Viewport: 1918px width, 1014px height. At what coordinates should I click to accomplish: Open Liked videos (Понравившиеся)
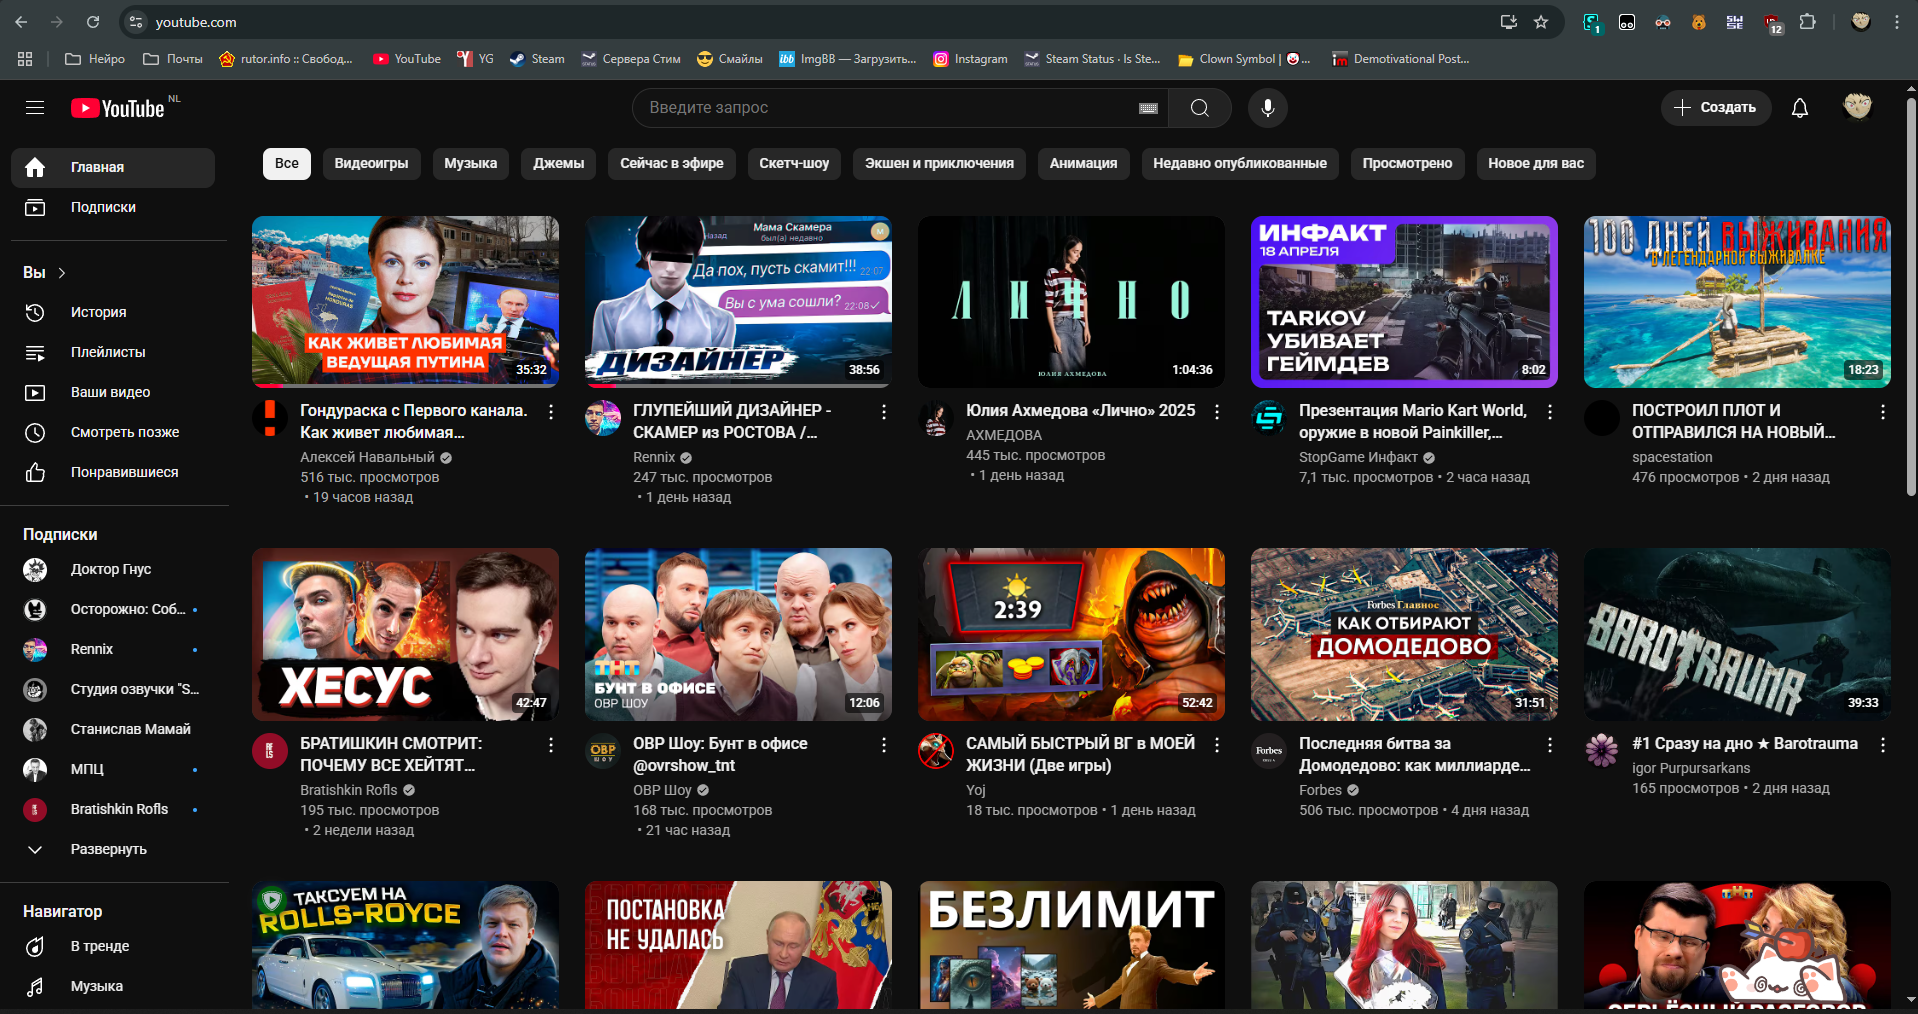tap(124, 472)
